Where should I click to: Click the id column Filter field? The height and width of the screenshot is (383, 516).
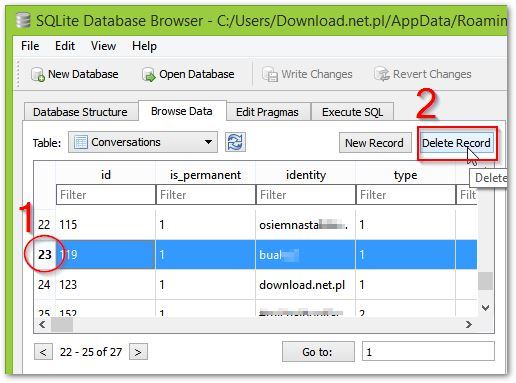(105, 195)
